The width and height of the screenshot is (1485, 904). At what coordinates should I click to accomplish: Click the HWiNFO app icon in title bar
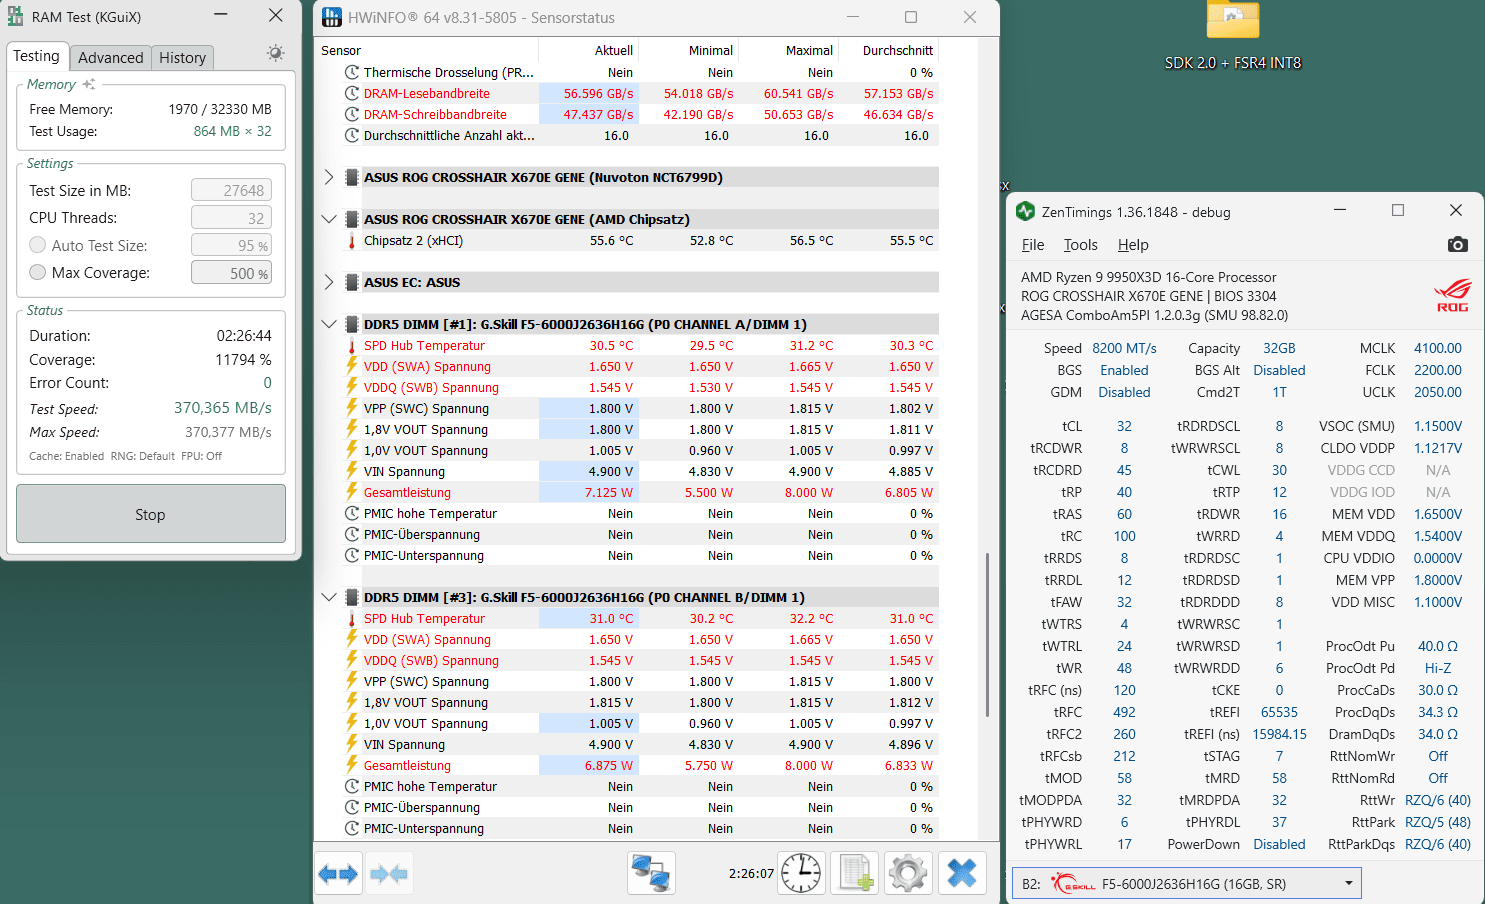point(332,17)
